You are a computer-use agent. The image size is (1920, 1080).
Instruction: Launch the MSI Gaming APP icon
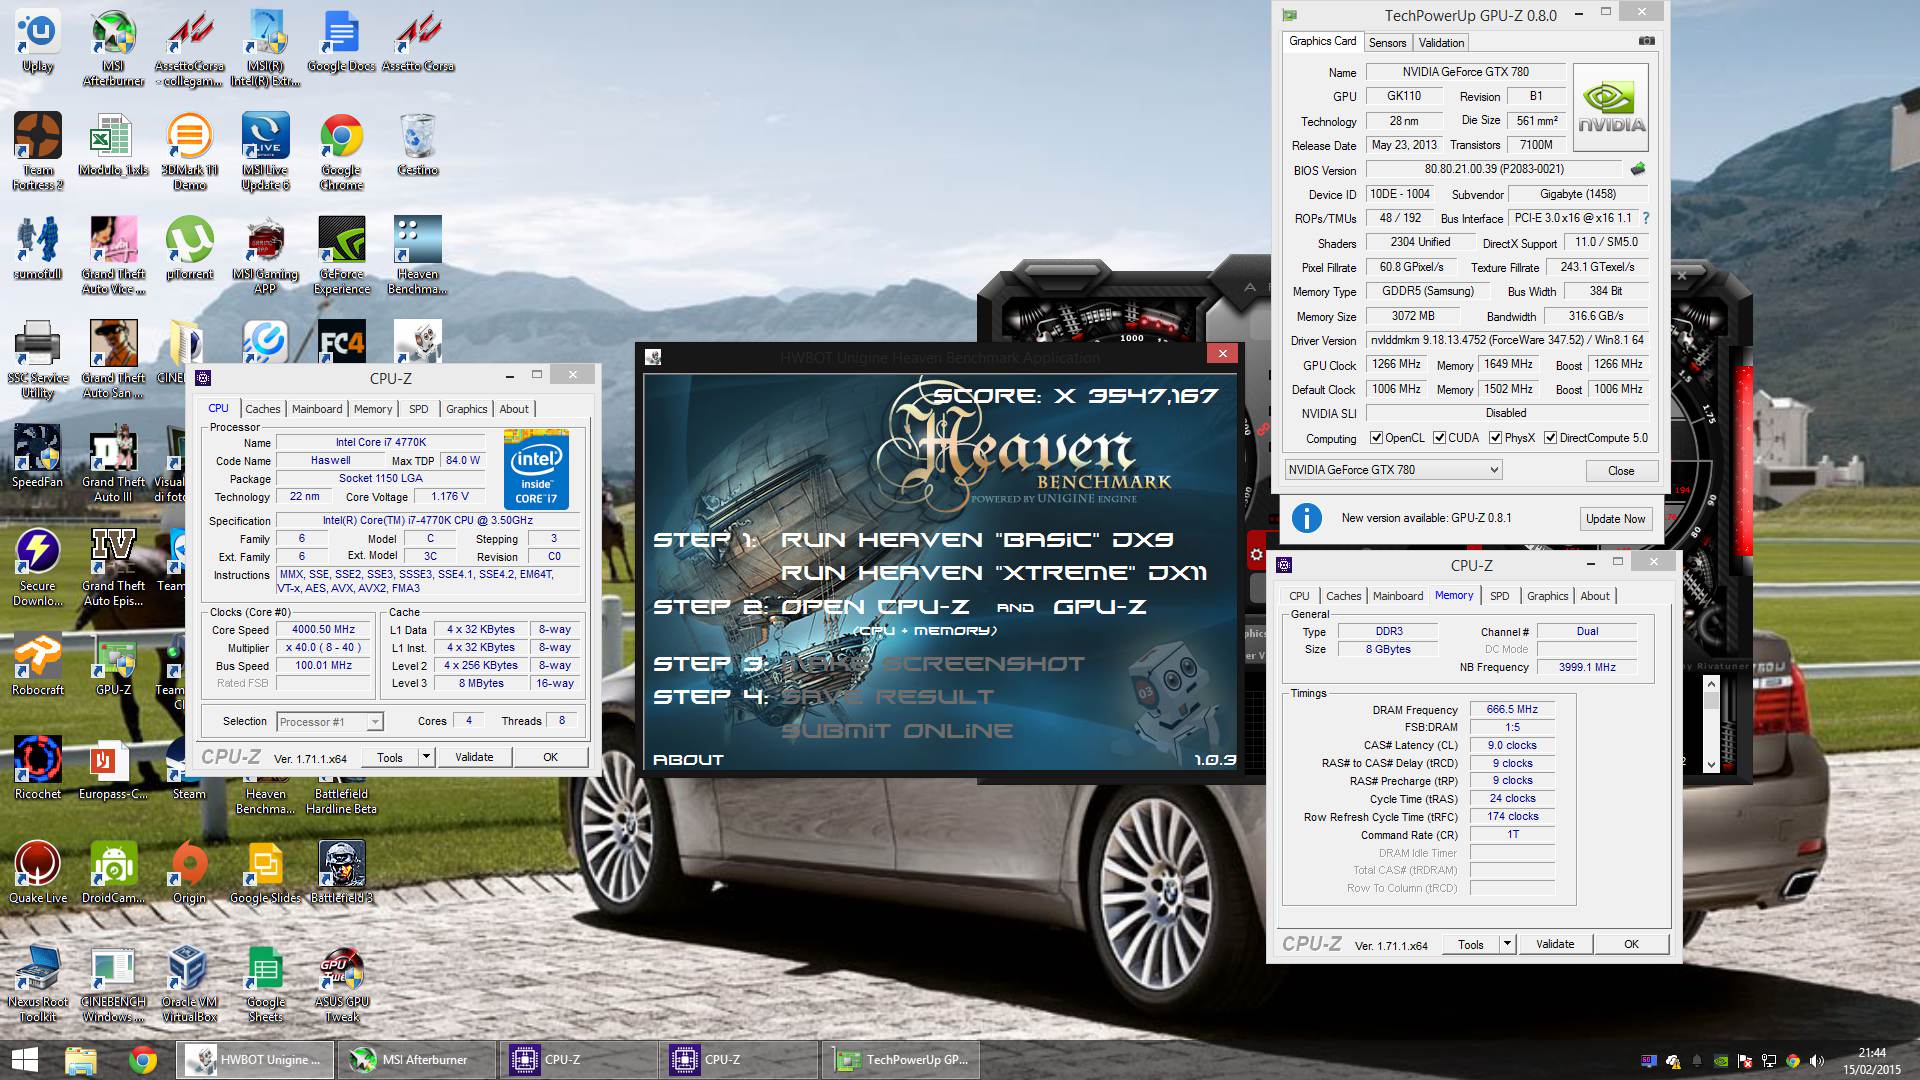(265, 255)
